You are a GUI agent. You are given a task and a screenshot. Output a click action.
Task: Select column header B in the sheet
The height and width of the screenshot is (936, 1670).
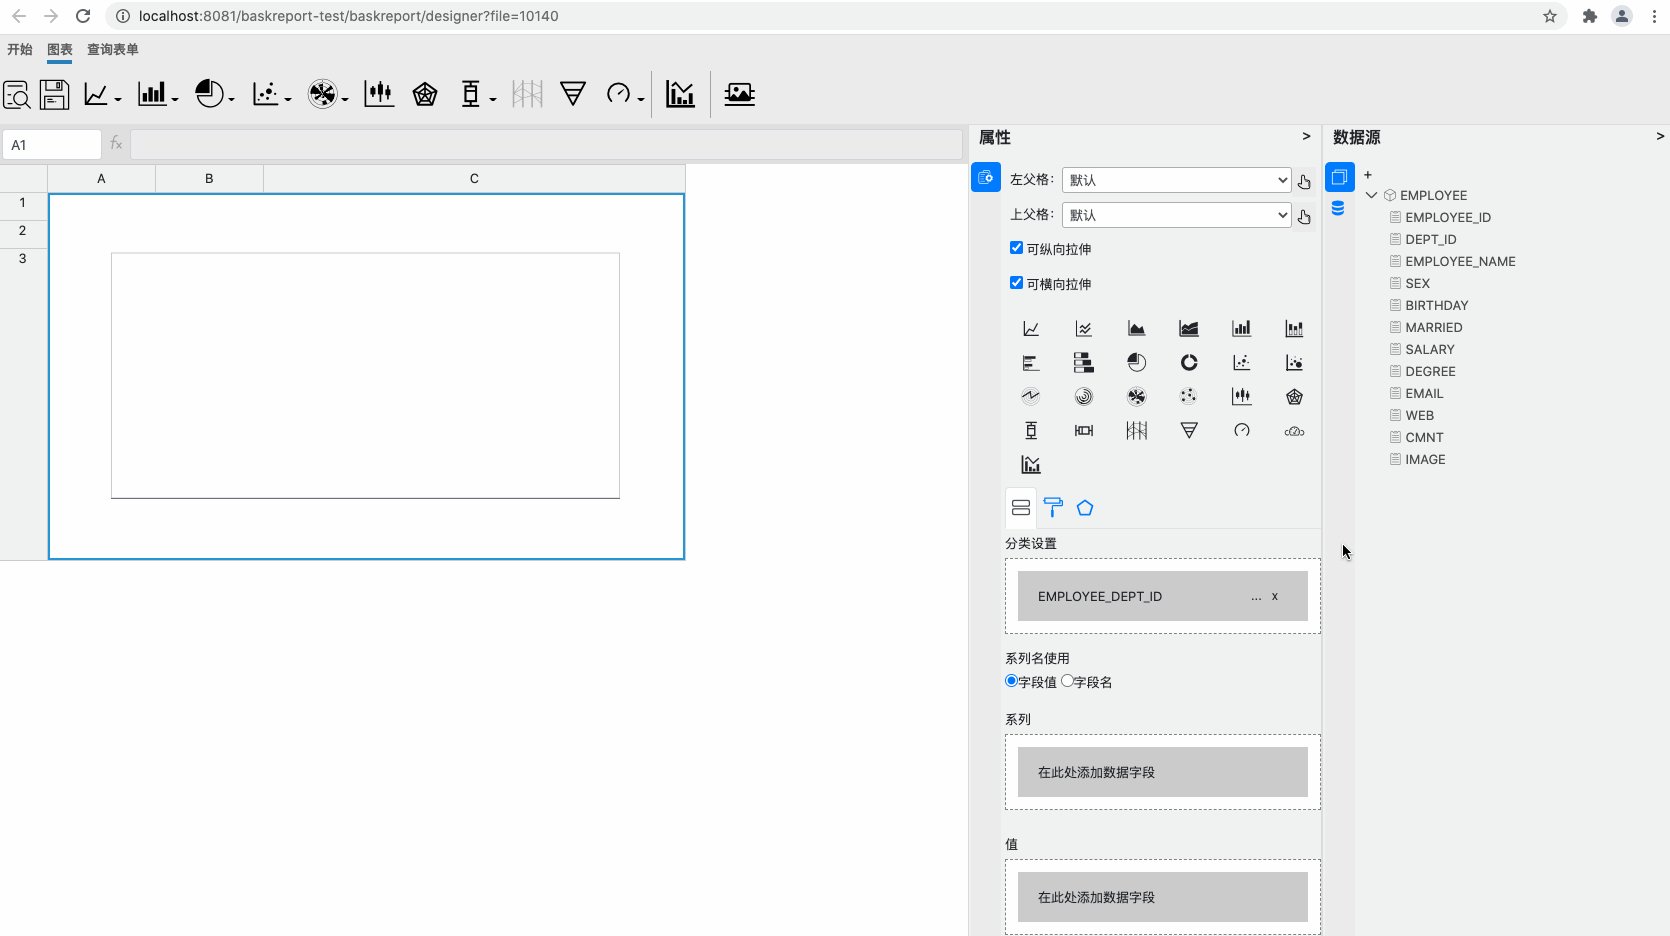(x=209, y=178)
